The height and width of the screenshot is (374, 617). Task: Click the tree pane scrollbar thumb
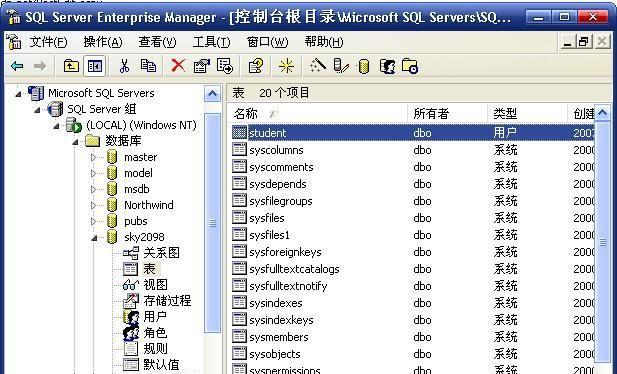coord(212,223)
